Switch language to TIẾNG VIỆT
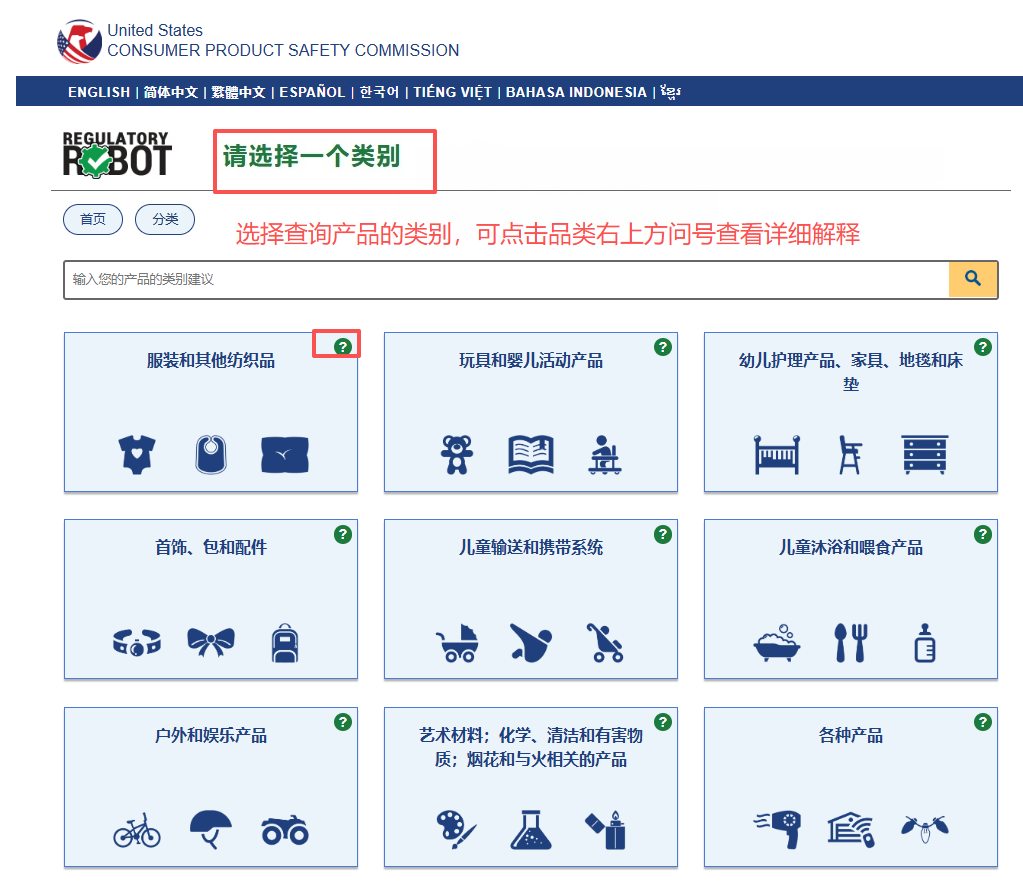Viewport: 1023px width, 882px height. (452, 92)
